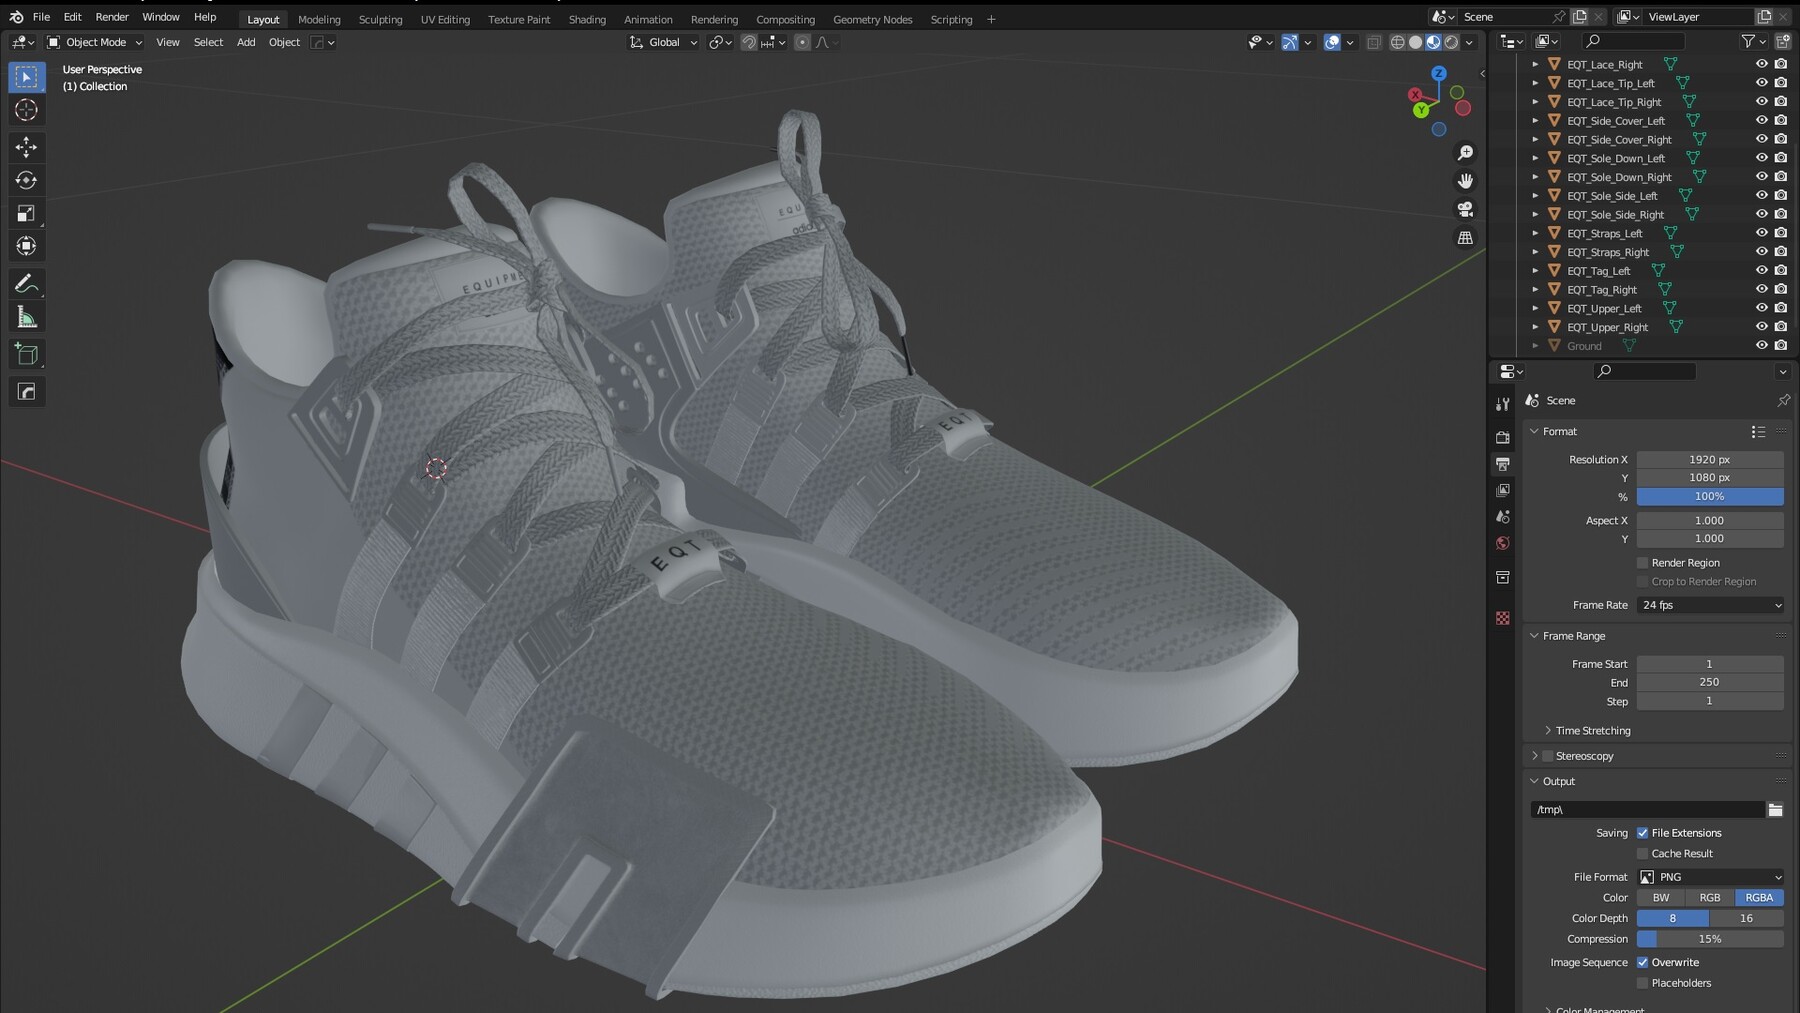This screenshot has height=1013, width=1800.
Task: Select the Measure tool
Action: pos(26,316)
